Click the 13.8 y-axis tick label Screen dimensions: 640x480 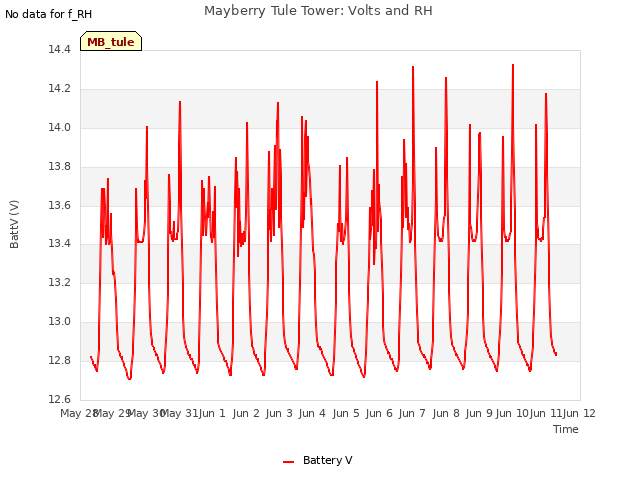tap(59, 167)
